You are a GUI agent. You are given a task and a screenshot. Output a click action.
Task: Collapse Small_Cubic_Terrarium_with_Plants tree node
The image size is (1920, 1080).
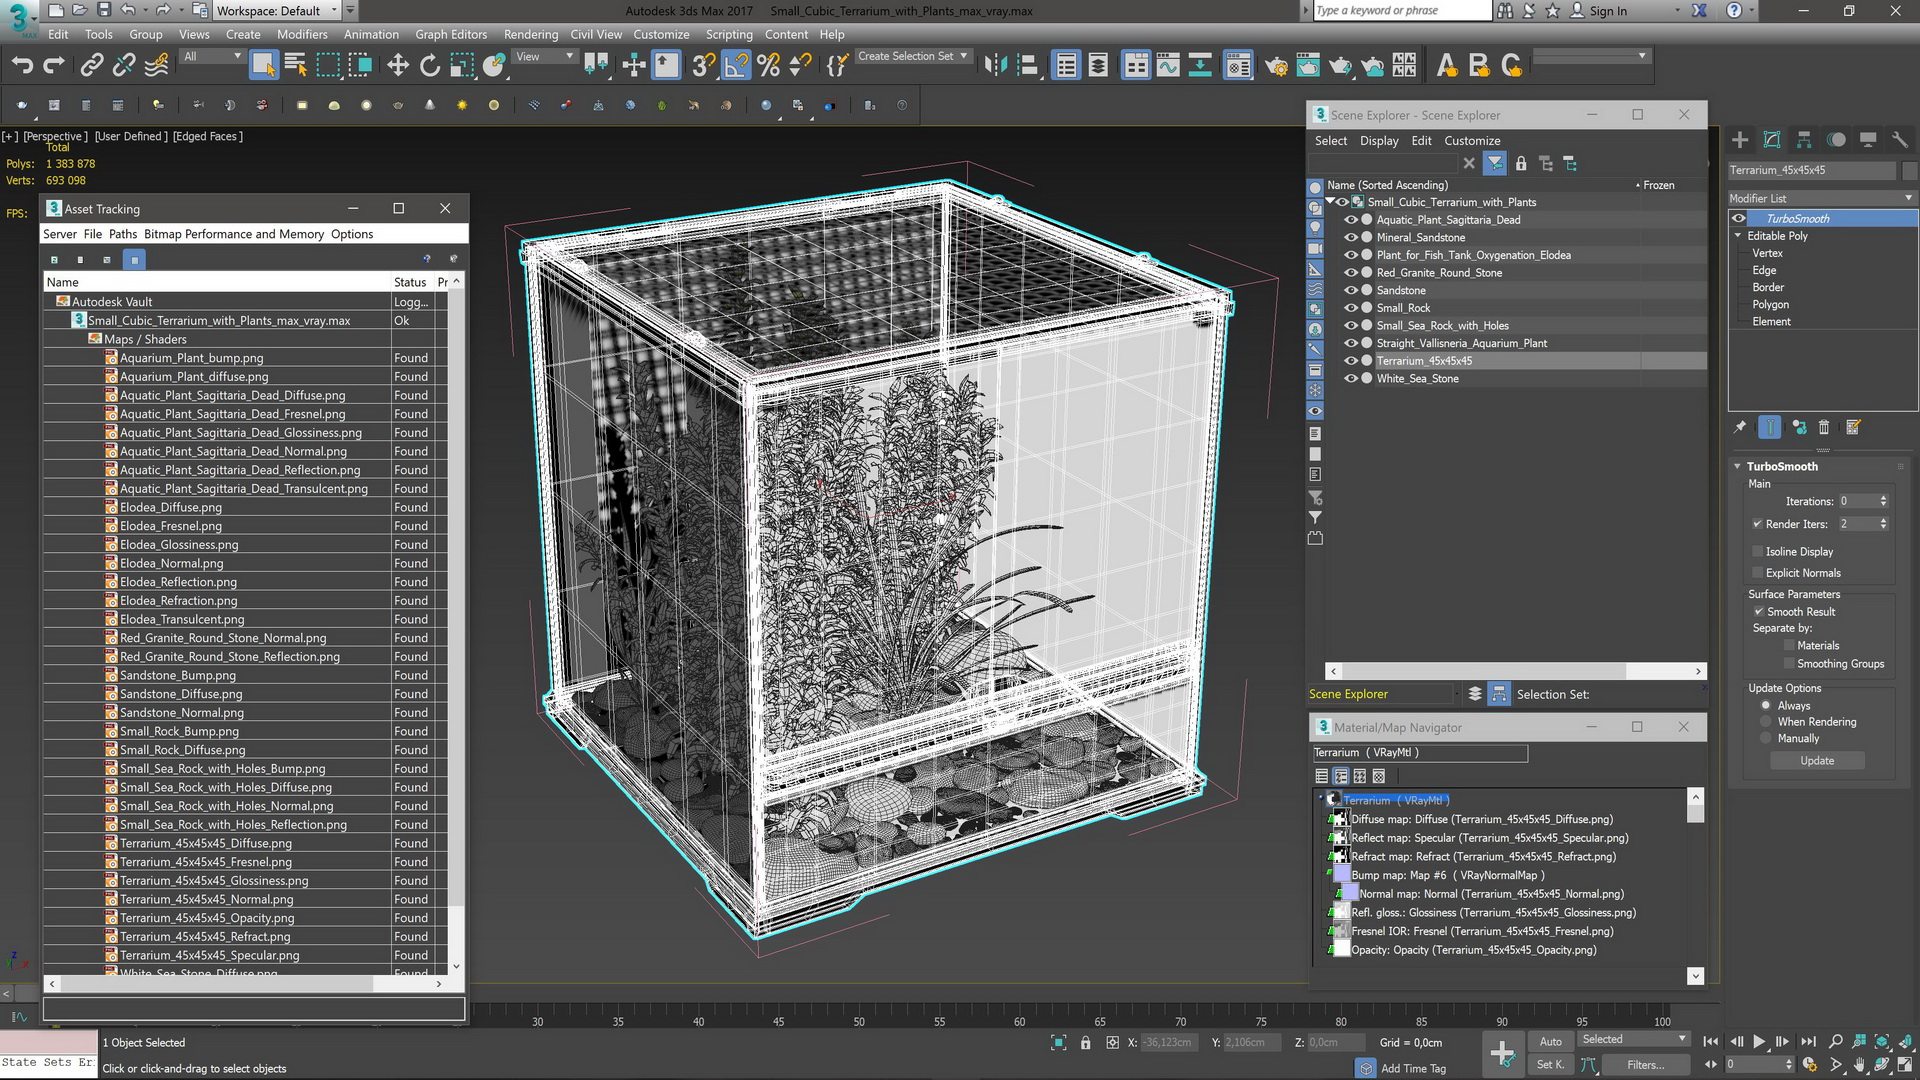tap(1330, 202)
